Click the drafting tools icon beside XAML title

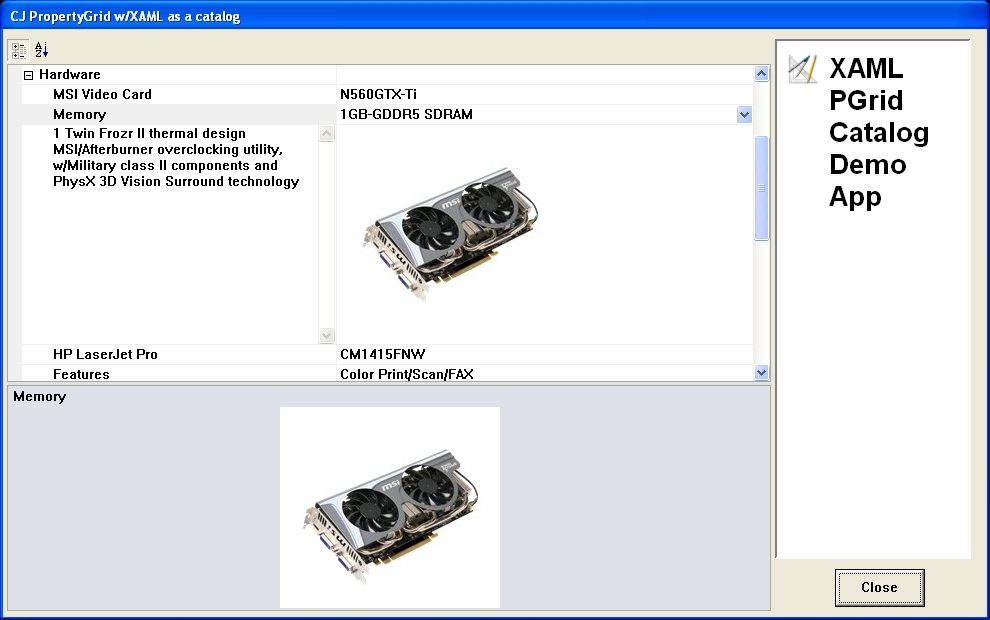(x=802, y=69)
